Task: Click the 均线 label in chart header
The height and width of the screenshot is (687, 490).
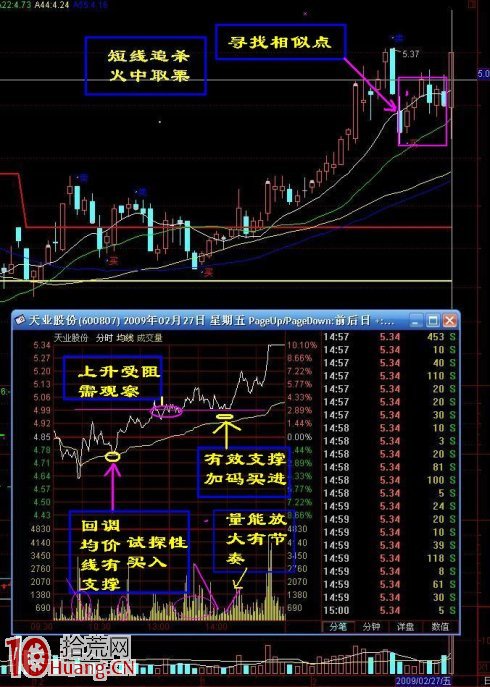Action: coord(125,338)
